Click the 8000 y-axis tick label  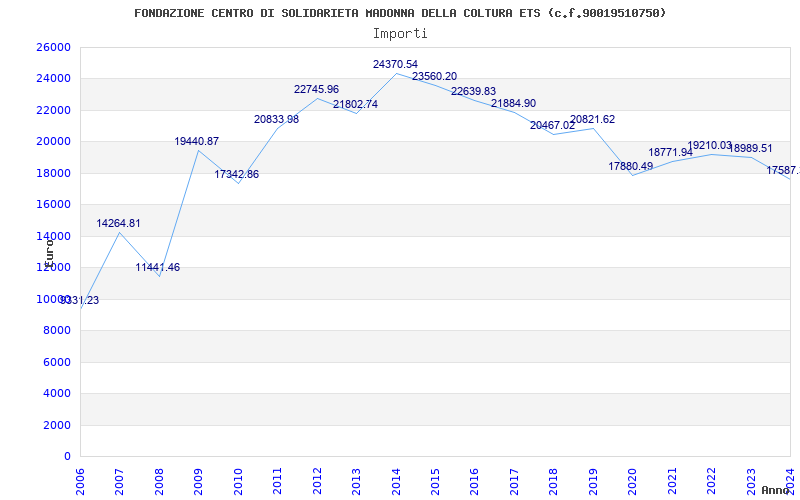tap(57, 331)
